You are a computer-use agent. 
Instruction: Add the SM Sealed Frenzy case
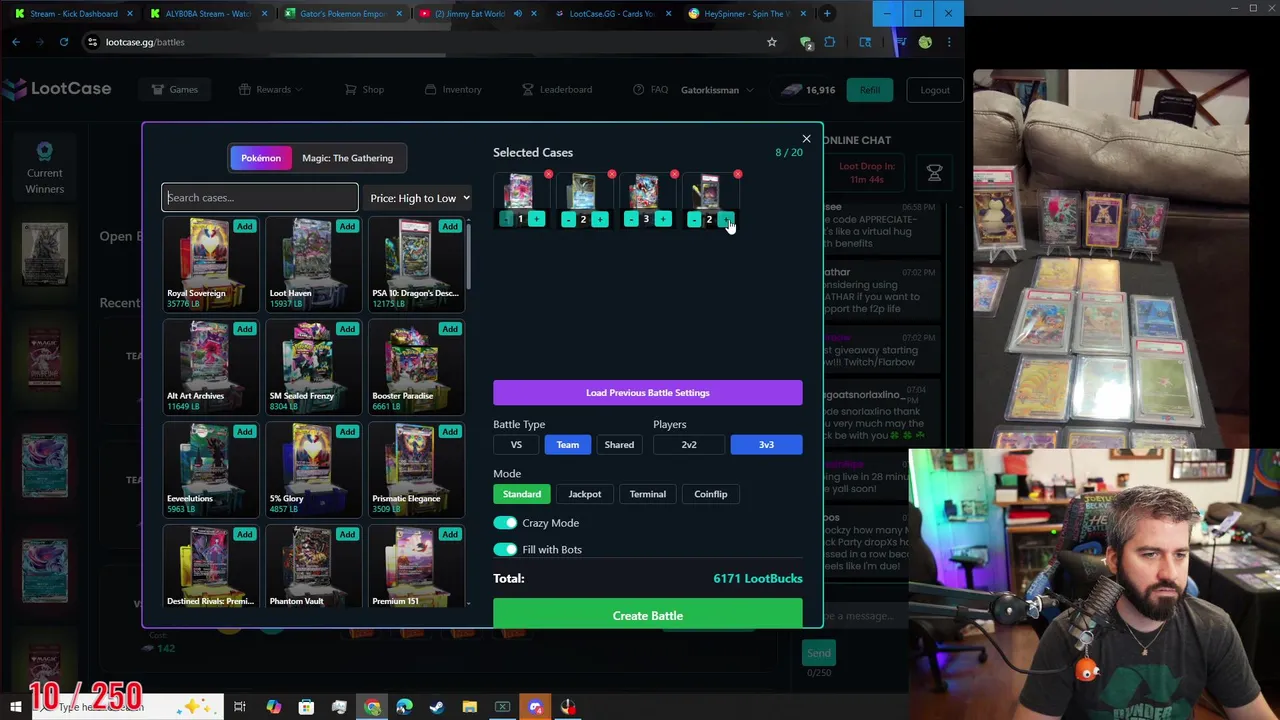coord(347,329)
